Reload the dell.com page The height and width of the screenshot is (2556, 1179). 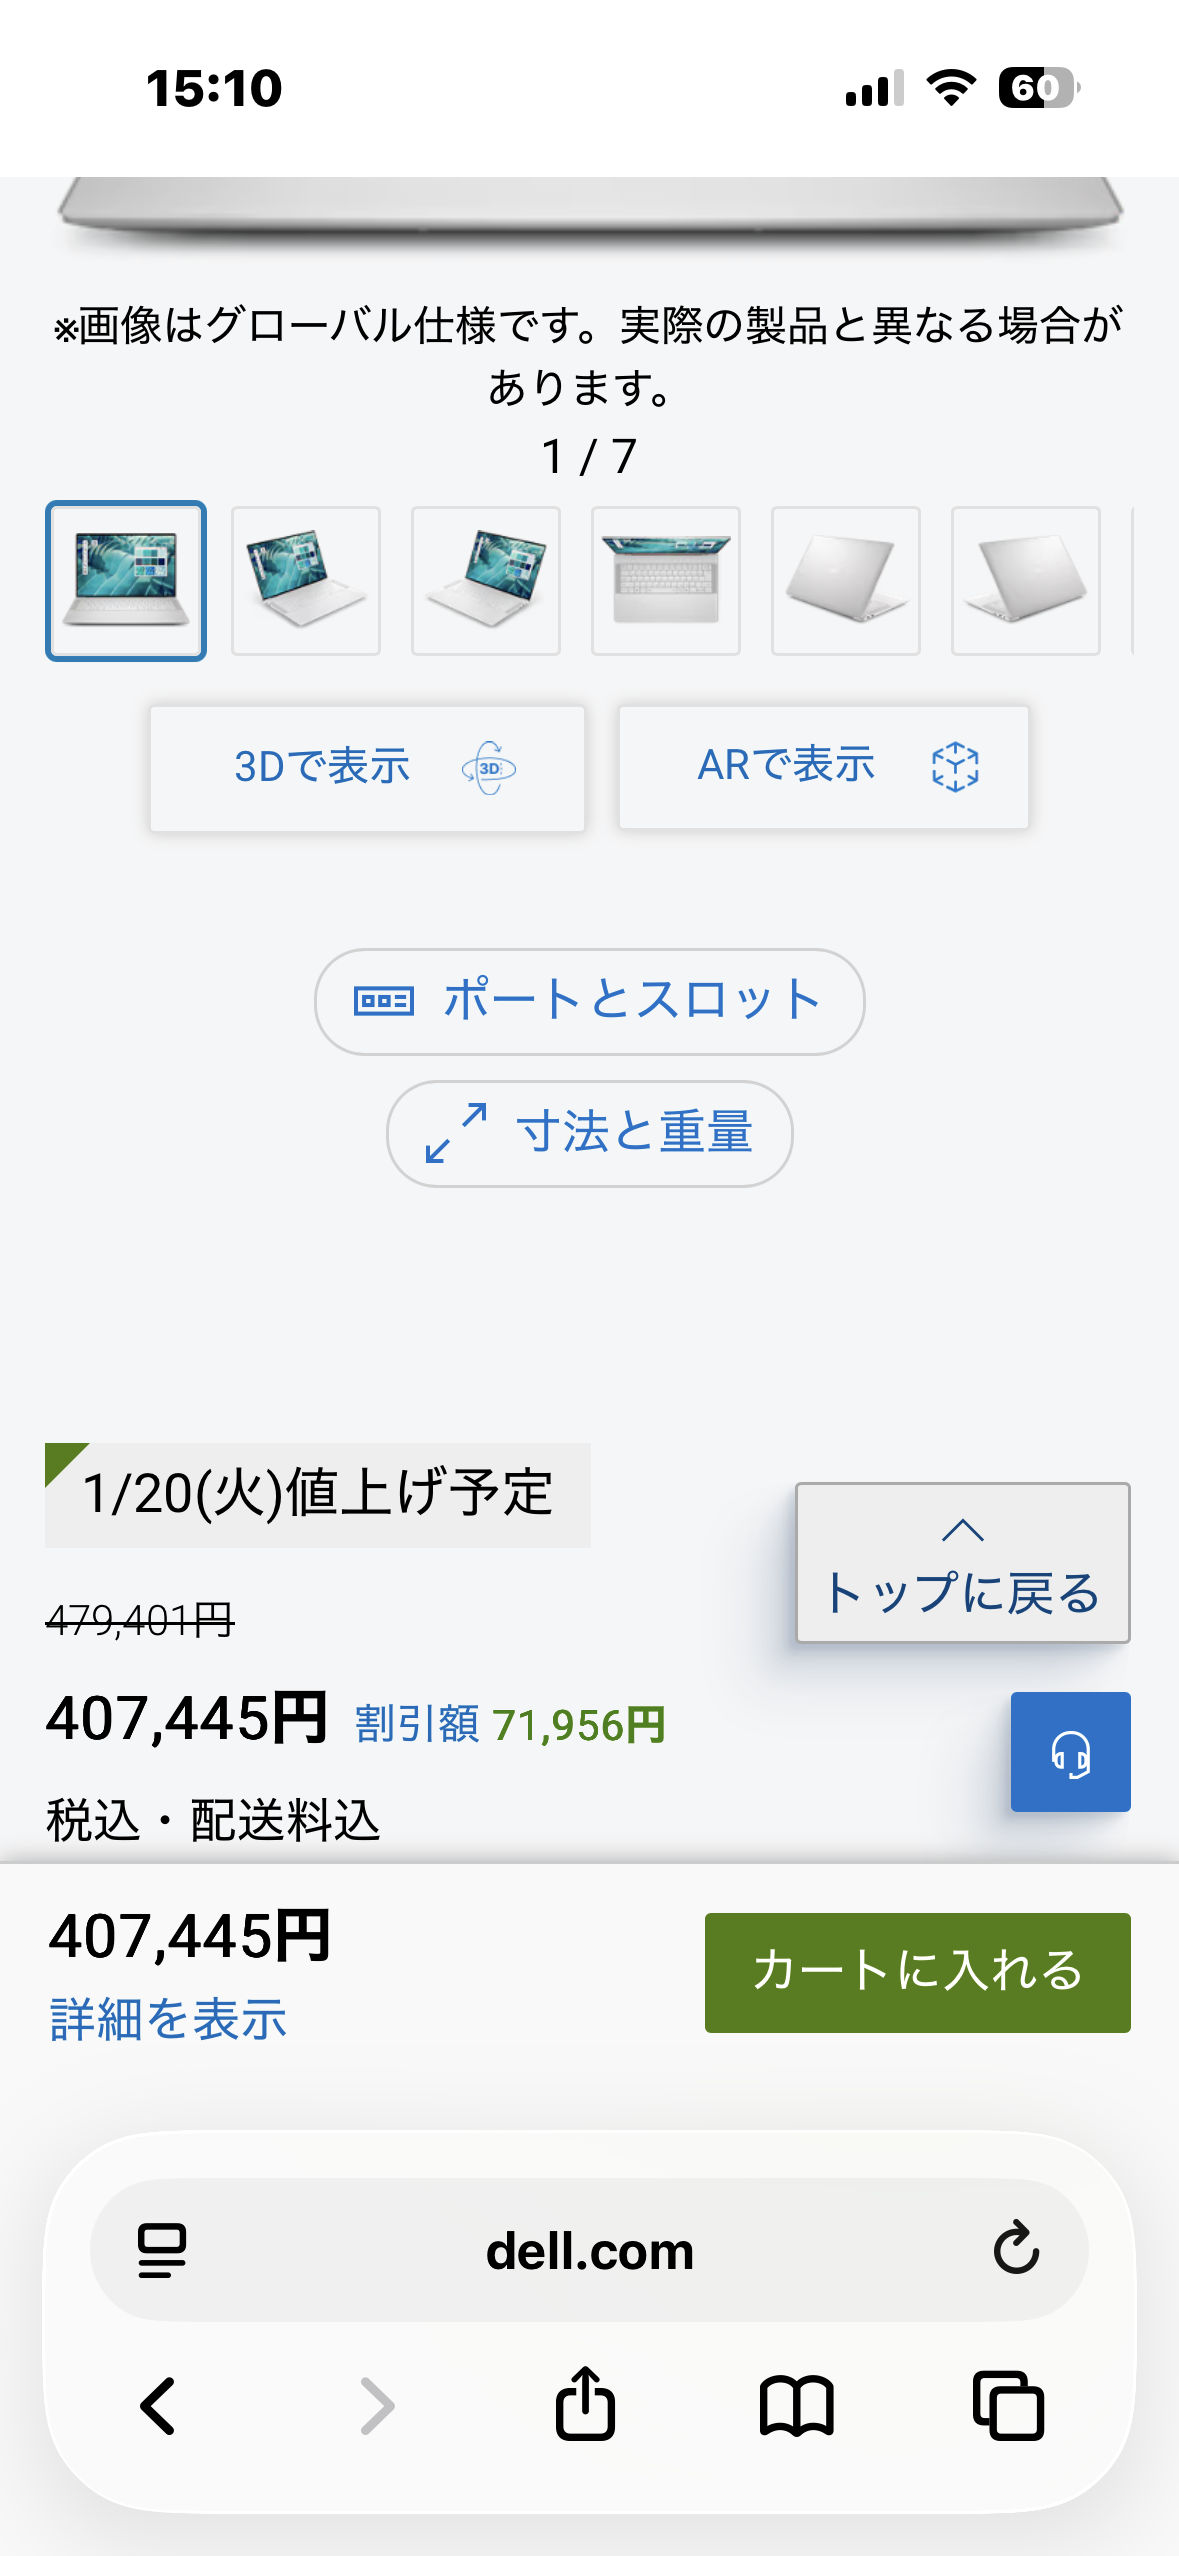pos(1016,2249)
